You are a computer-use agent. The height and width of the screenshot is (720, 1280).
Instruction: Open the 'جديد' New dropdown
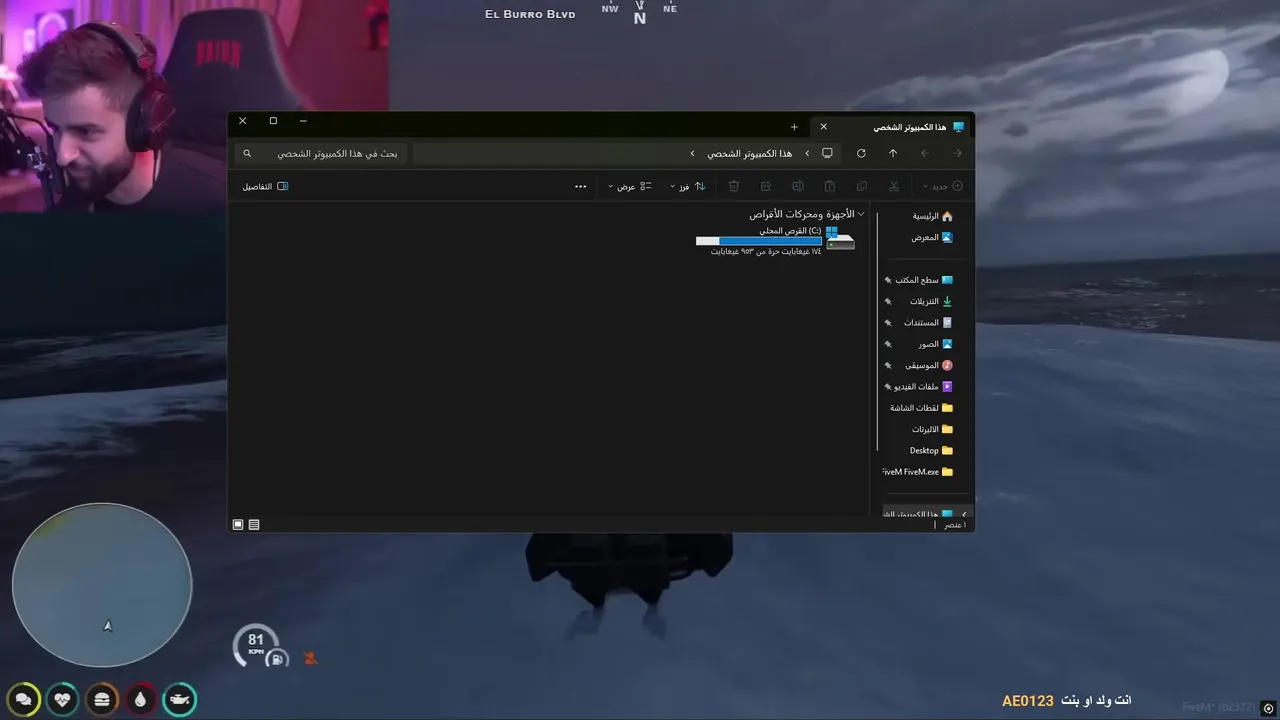pos(943,186)
